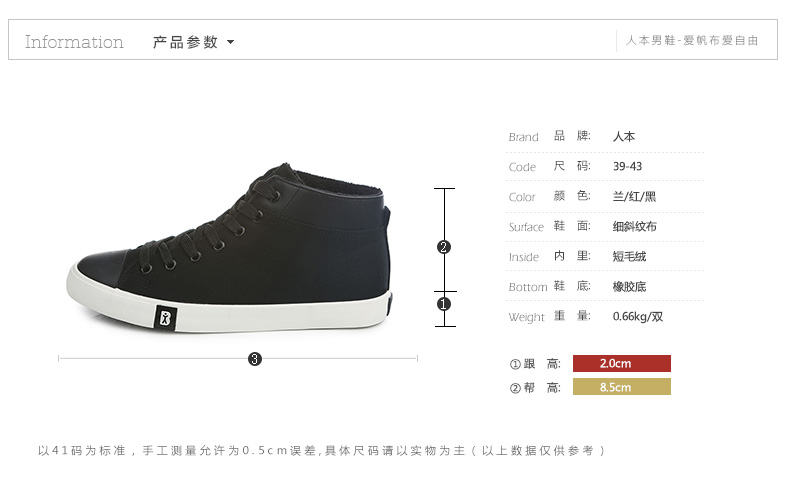Click the red 2.0cm heel height swatch
This screenshot has width=790, height=484.
point(622,363)
